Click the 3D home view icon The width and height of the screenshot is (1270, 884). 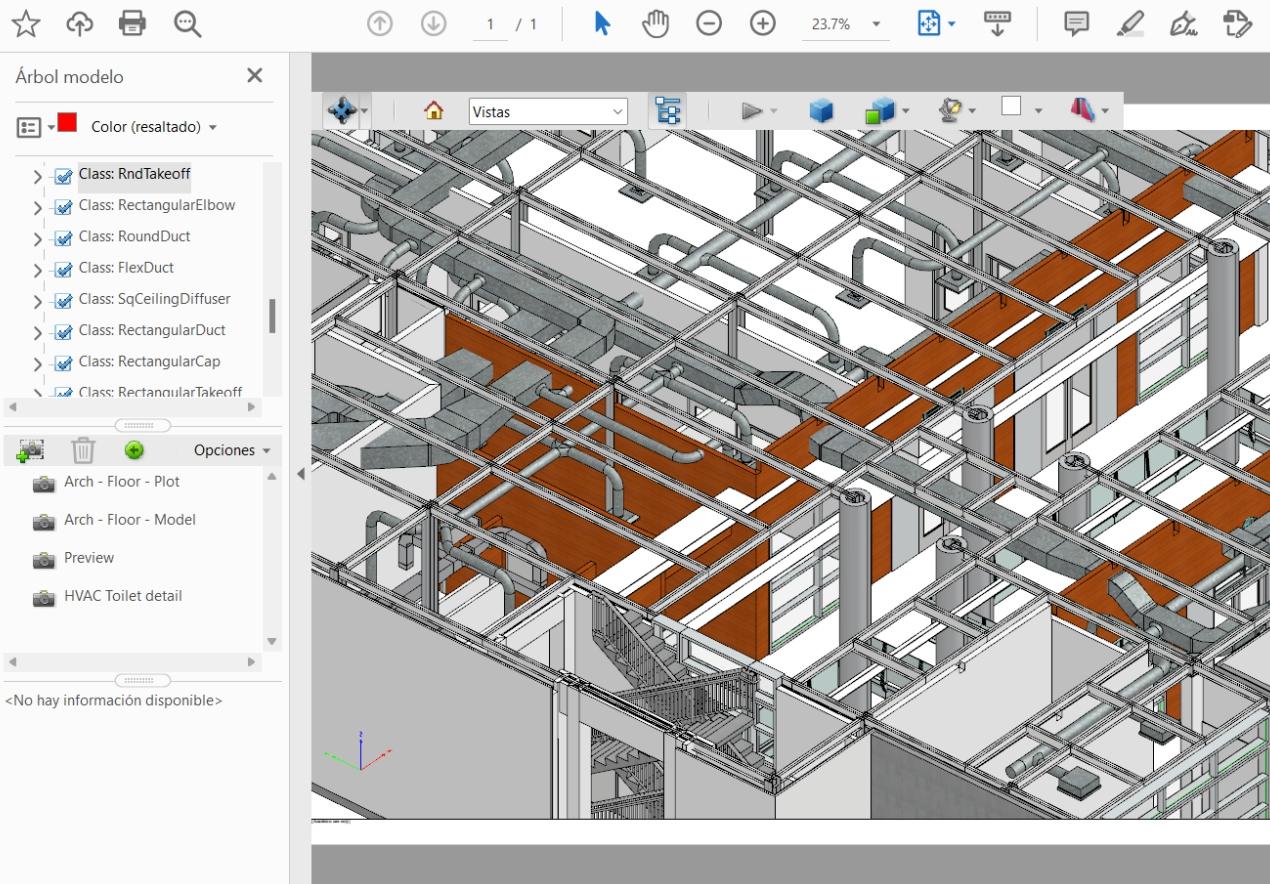point(434,111)
